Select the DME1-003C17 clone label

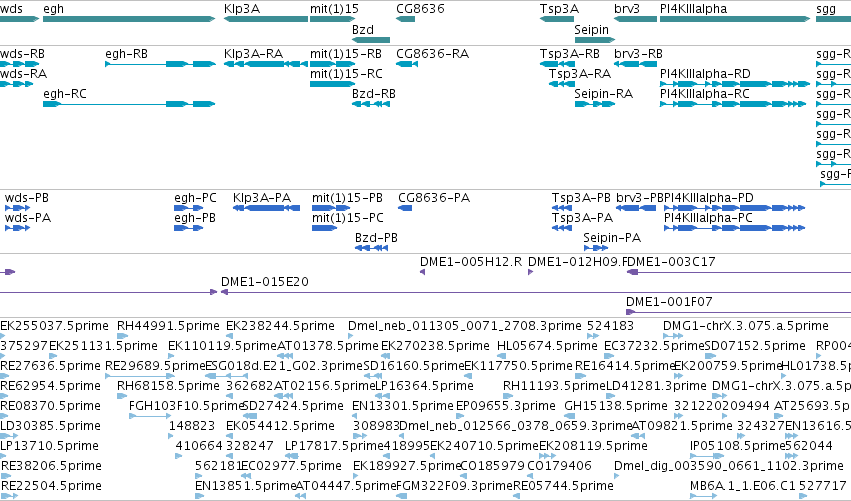coord(671,262)
